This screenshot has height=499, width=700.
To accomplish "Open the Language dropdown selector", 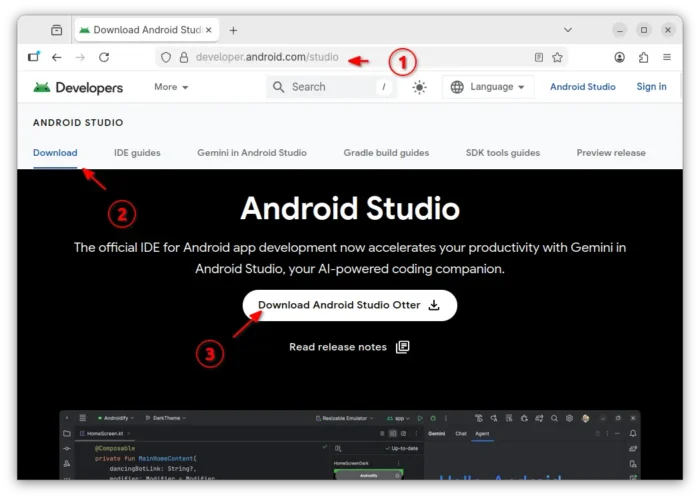I will coord(488,87).
